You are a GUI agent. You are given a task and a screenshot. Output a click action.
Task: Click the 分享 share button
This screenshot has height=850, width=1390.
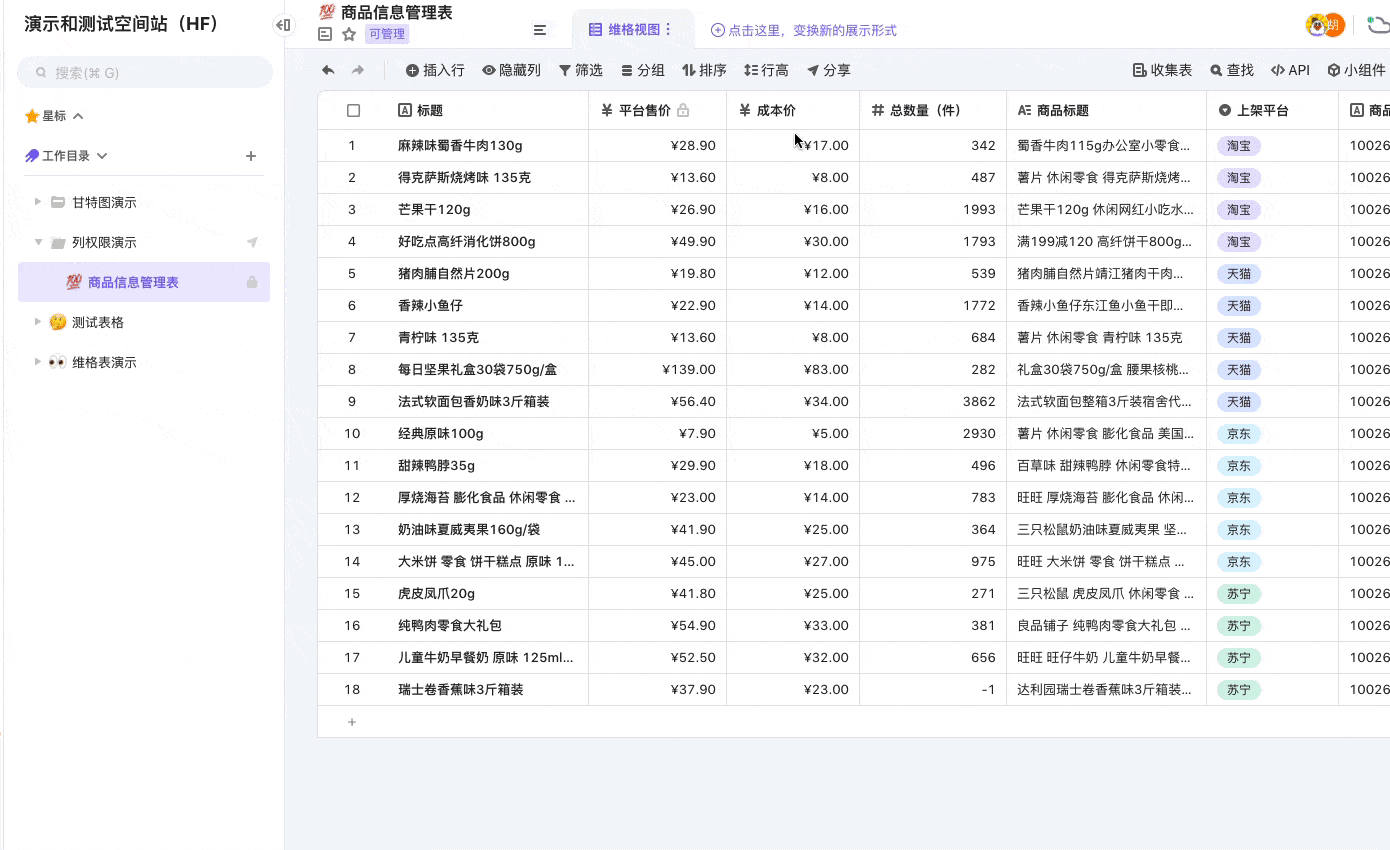tap(829, 70)
